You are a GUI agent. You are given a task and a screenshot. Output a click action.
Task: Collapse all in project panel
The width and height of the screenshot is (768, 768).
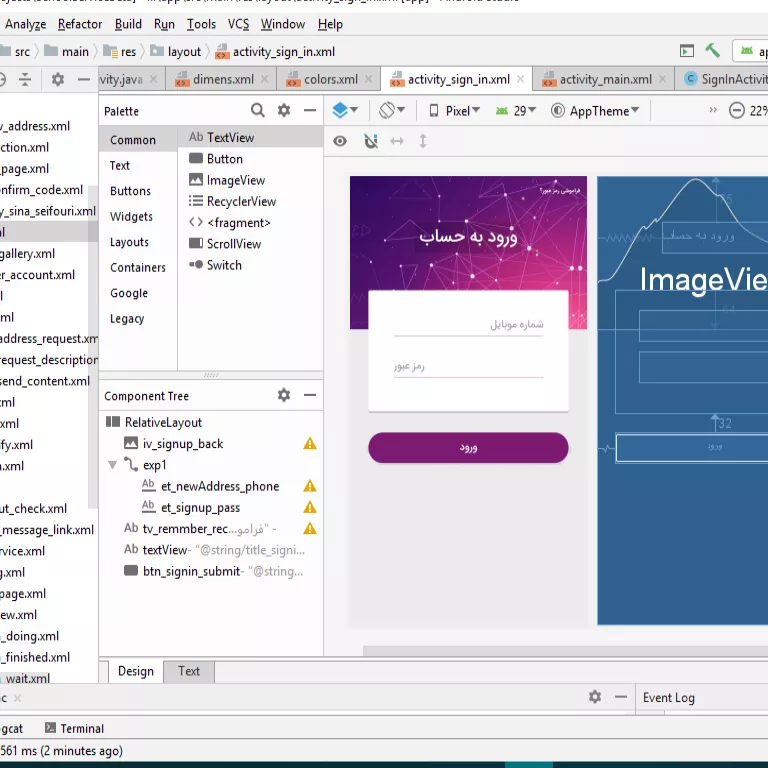(x=25, y=79)
